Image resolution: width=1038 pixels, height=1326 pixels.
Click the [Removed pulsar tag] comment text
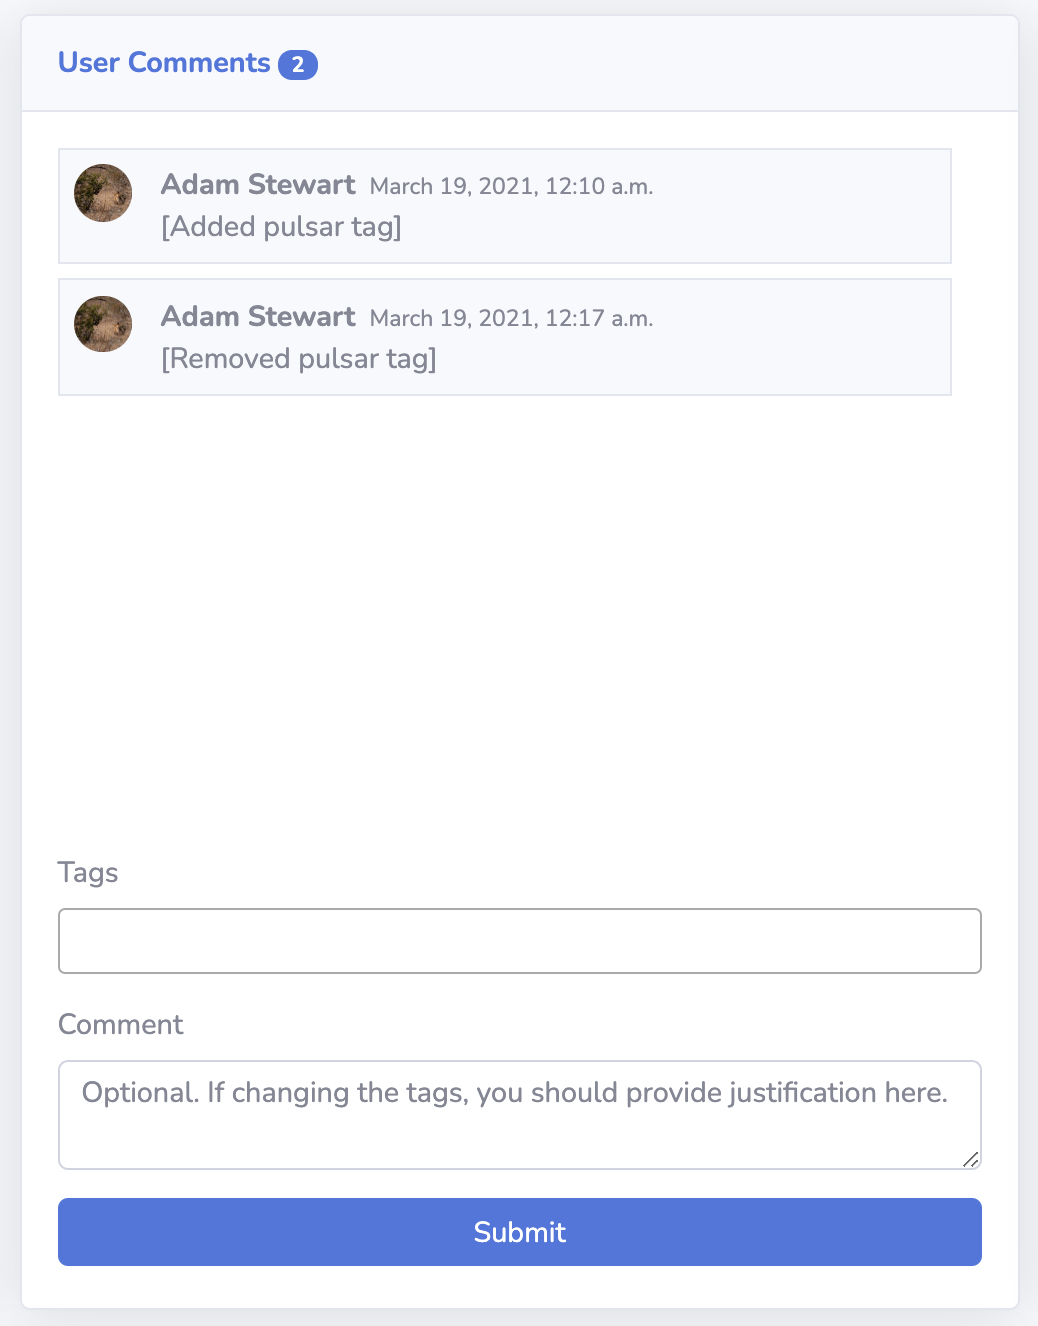pos(299,359)
